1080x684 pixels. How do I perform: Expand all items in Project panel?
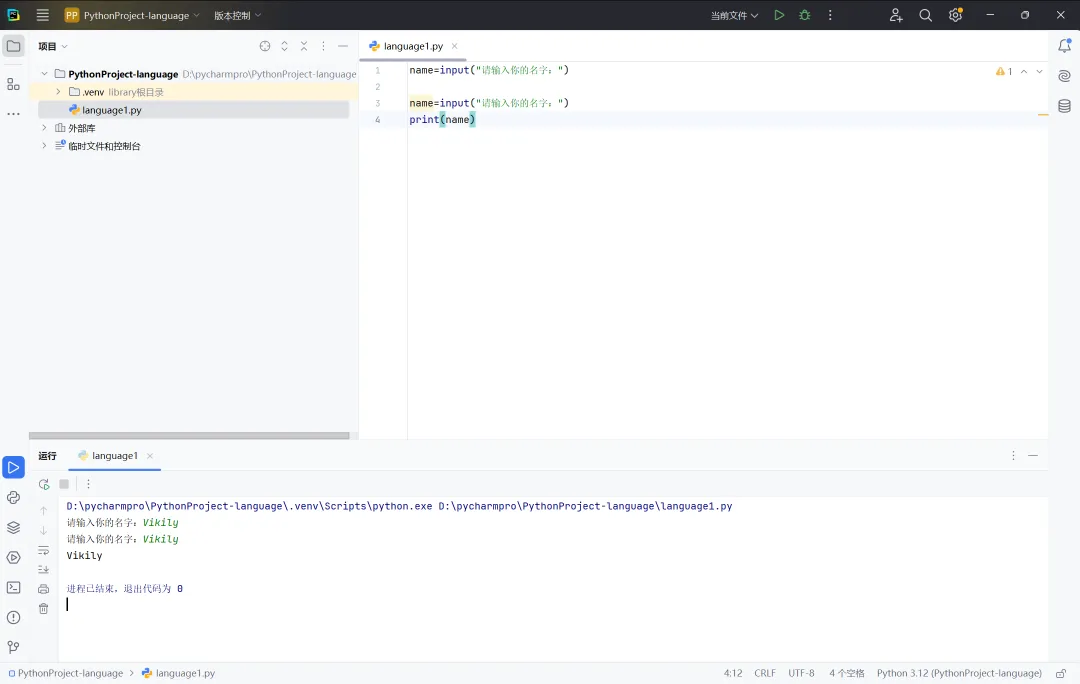[x=284, y=46]
